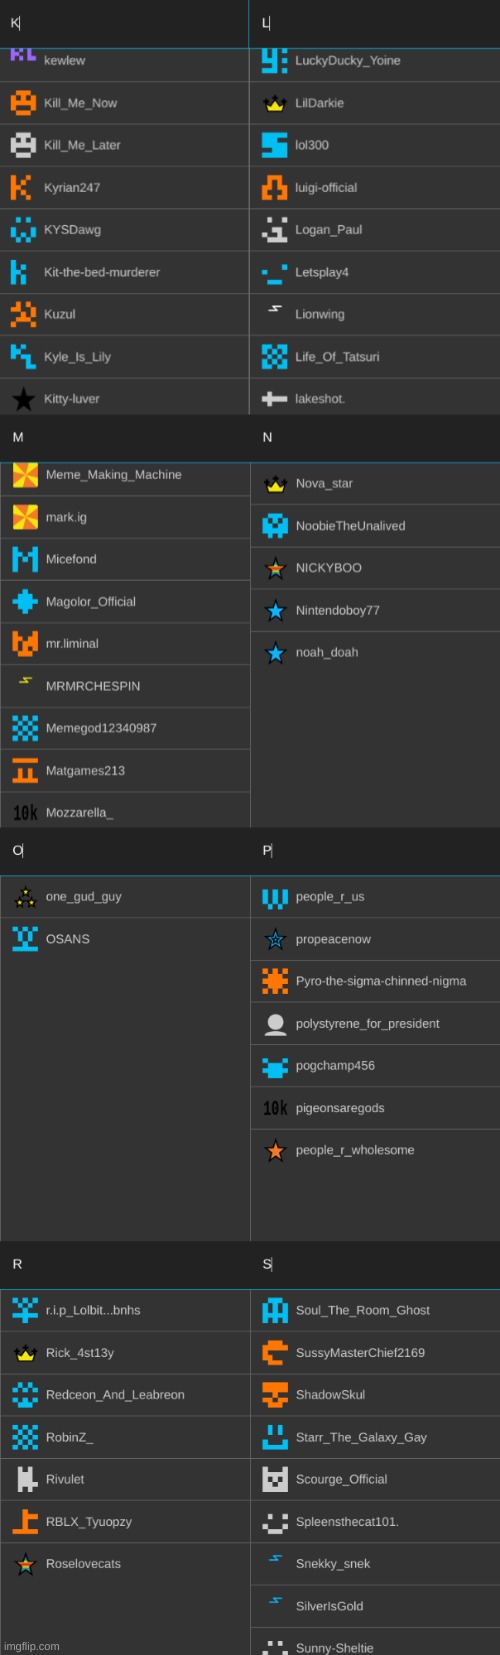
Task: Select Meme_Making_Machine username
Action: point(114,475)
